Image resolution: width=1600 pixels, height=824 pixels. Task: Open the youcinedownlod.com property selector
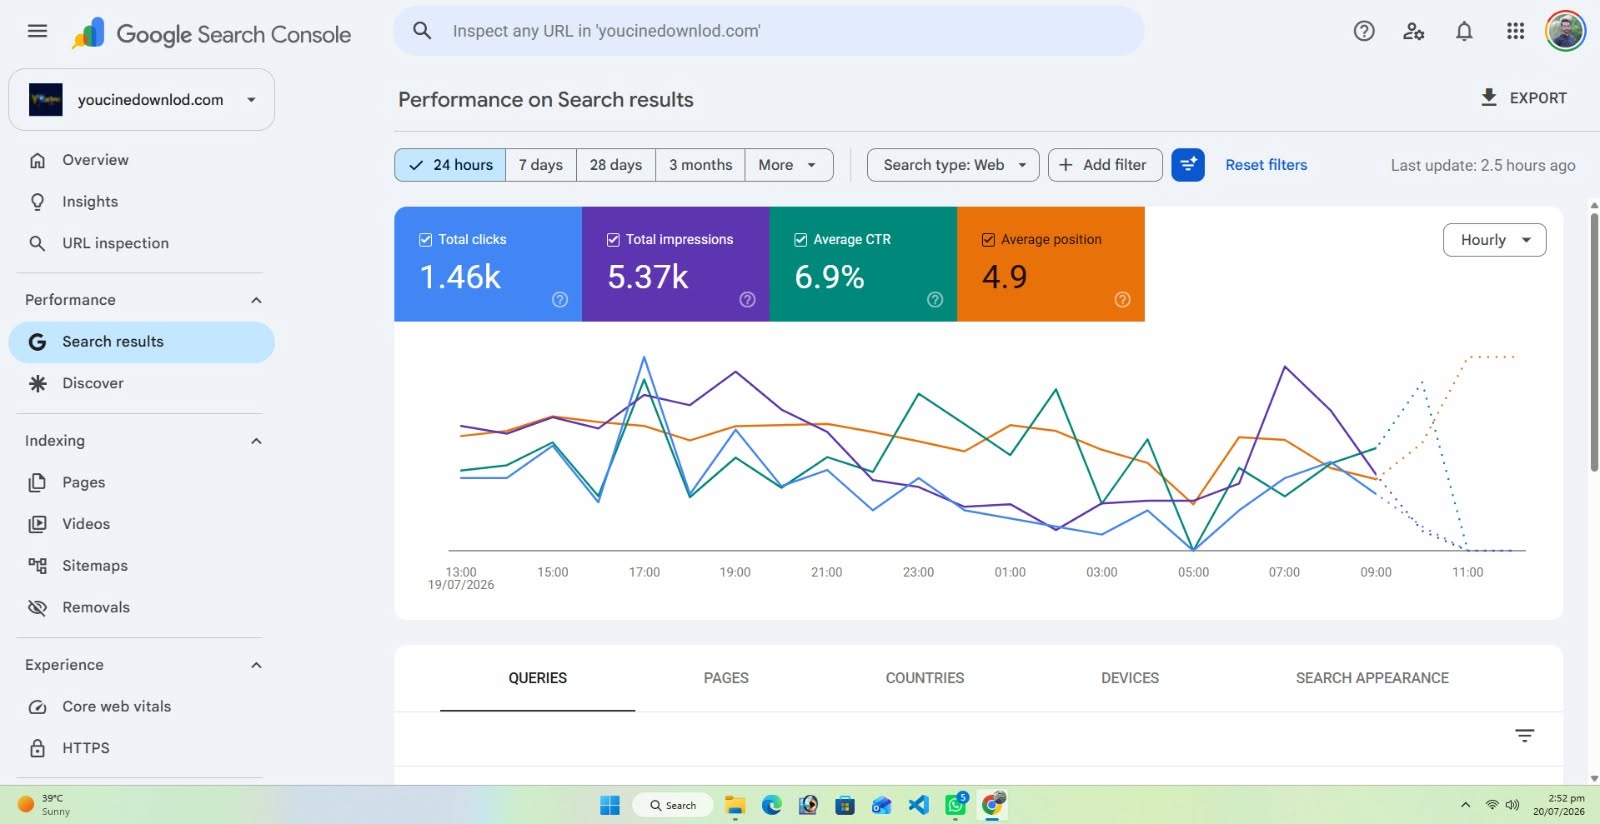(141, 100)
